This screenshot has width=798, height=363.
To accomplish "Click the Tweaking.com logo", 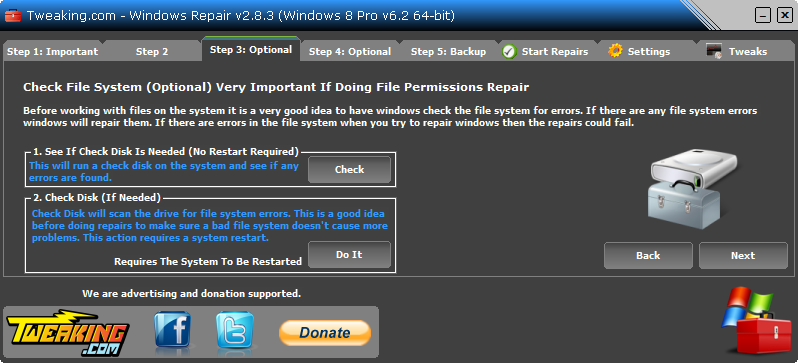I will (68, 332).
